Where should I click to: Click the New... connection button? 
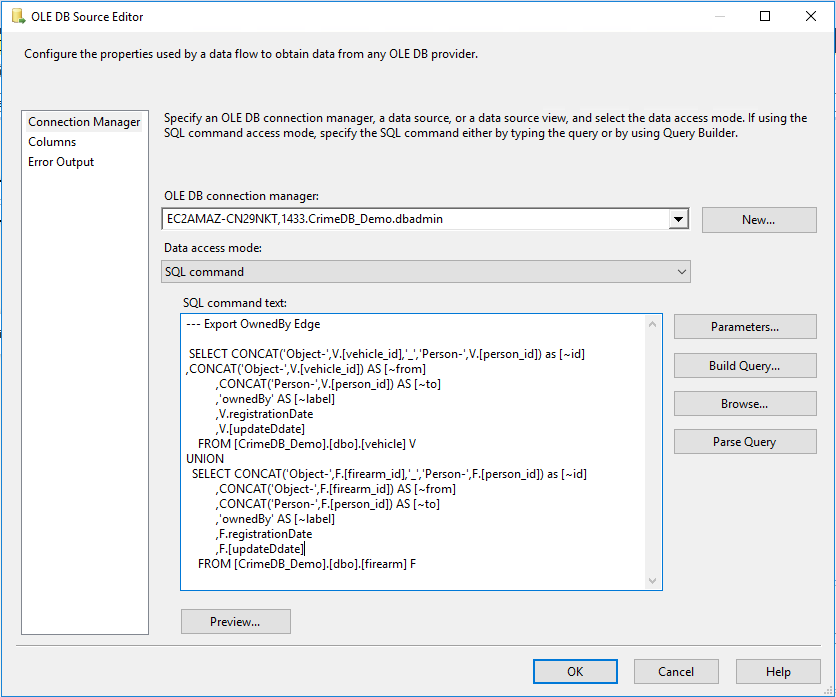(x=758, y=220)
